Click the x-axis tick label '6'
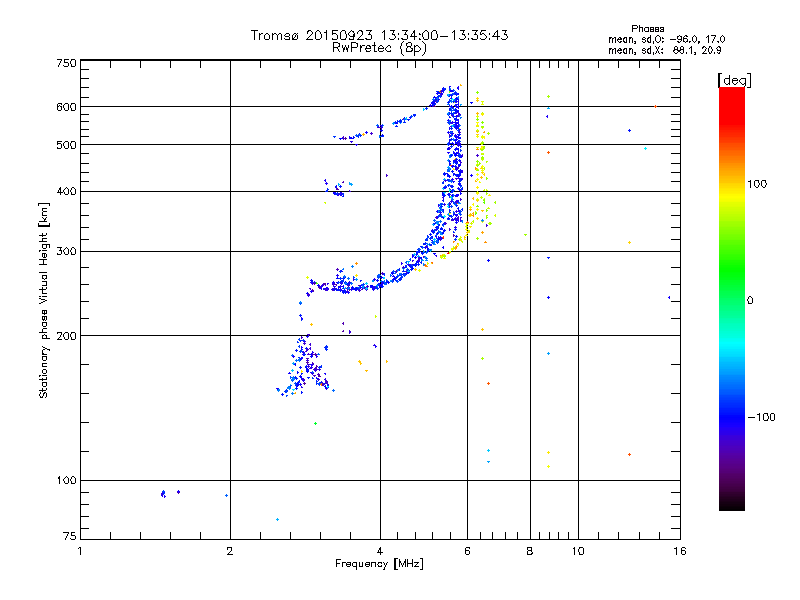The image size is (800, 600). [467, 551]
